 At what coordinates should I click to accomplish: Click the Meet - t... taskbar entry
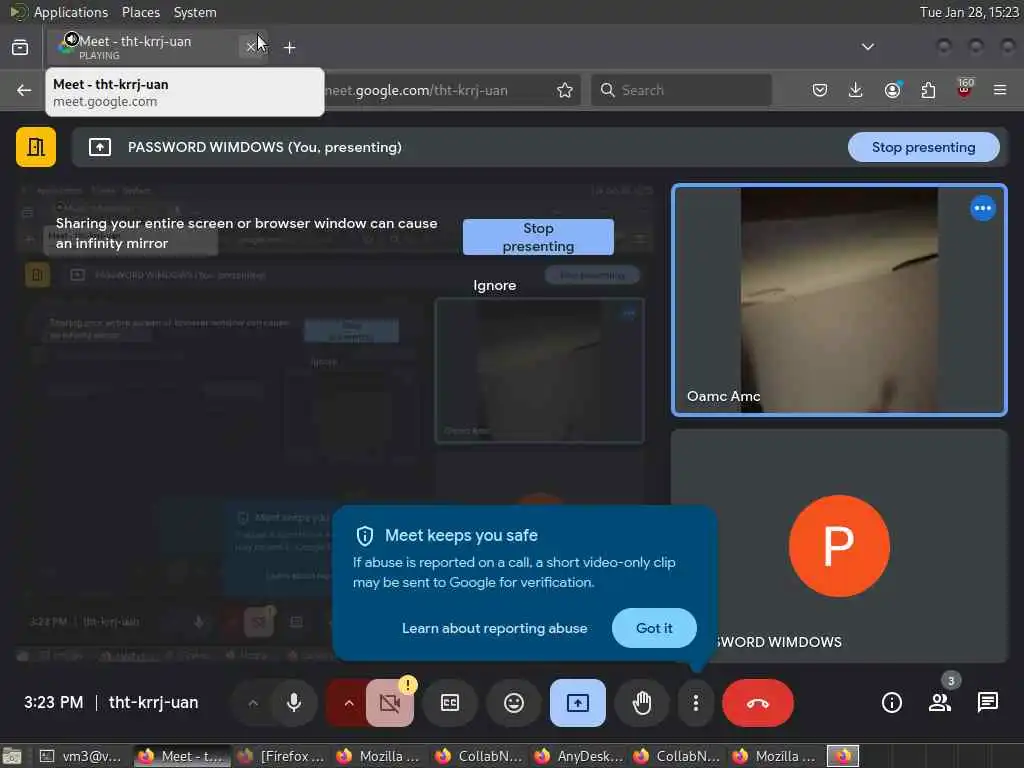tap(182, 756)
